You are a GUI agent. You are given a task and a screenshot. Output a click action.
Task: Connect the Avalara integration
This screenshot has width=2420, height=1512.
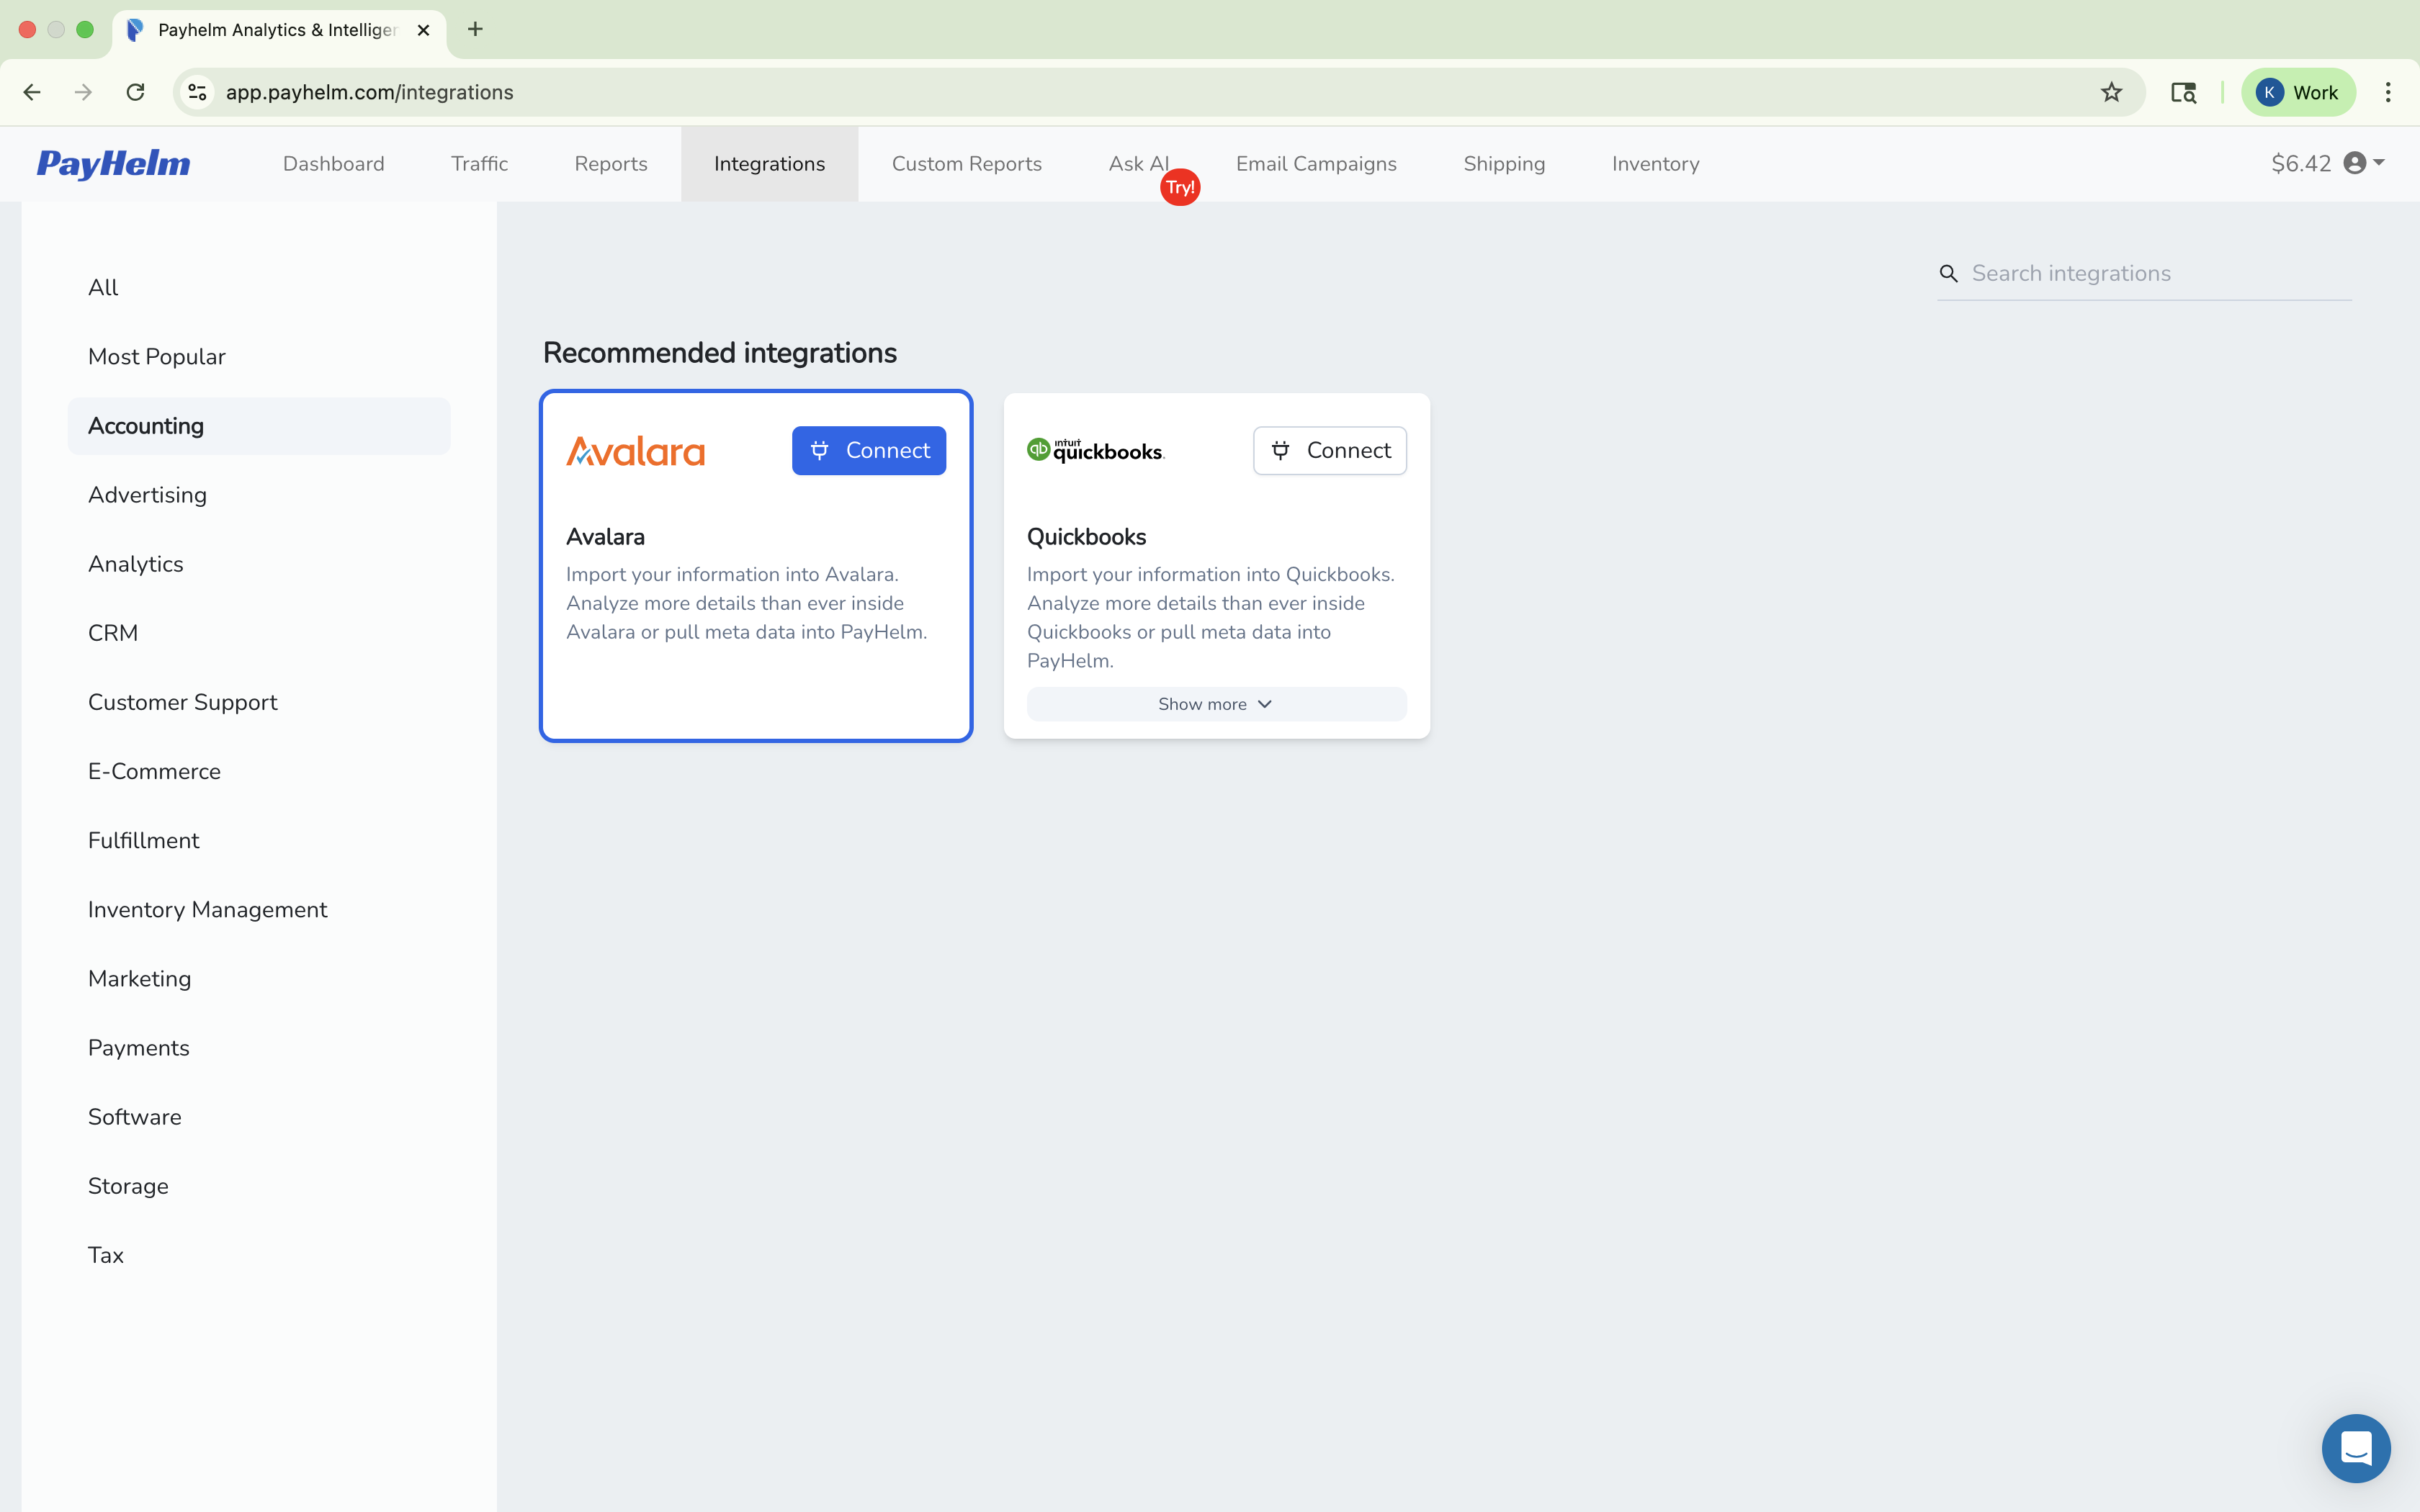click(868, 450)
